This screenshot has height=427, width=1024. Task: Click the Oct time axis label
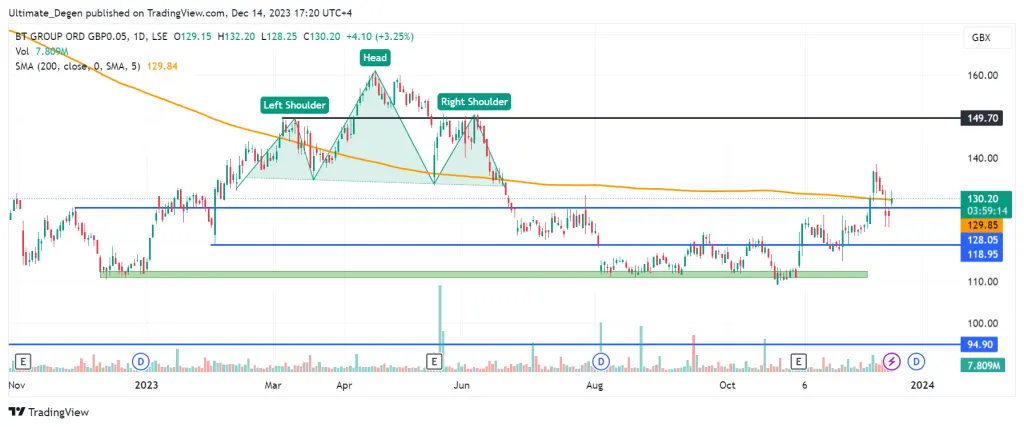click(x=728, y=386)
